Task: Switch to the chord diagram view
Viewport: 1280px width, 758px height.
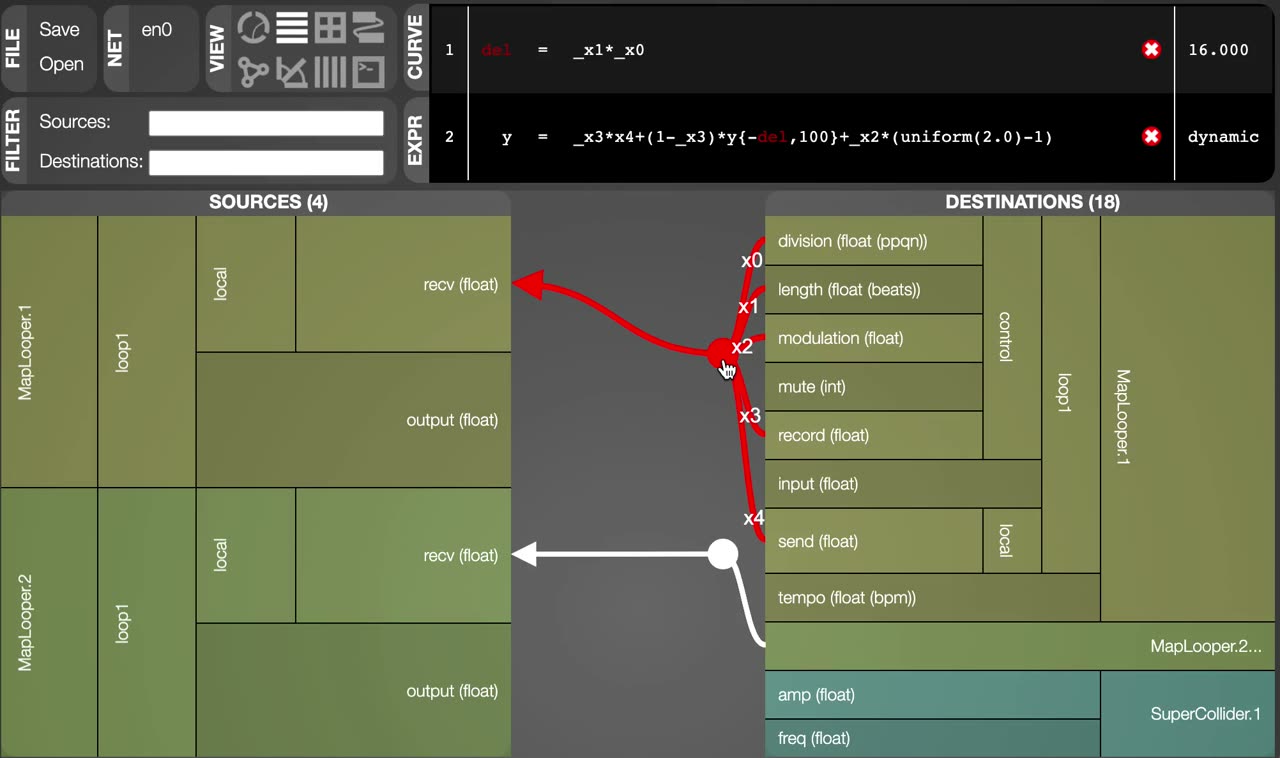Action: tap(254, 29)
